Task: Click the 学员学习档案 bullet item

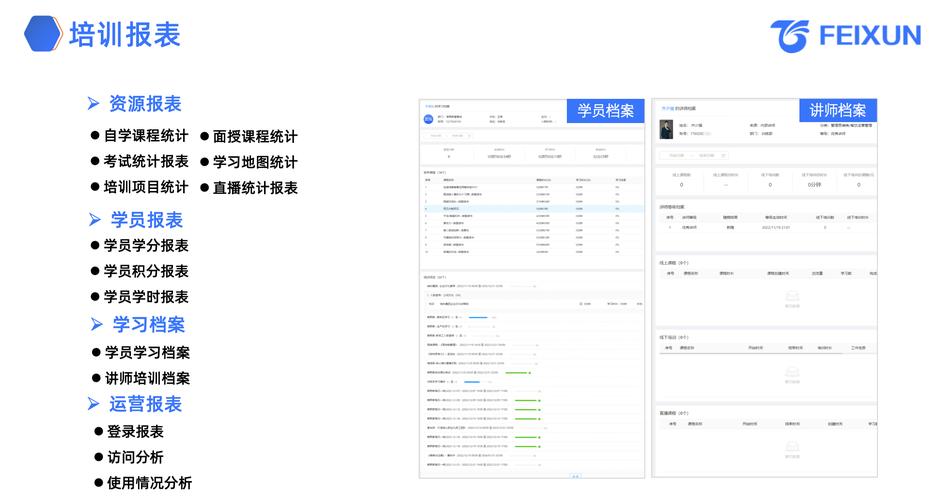Action: [141, 352]
